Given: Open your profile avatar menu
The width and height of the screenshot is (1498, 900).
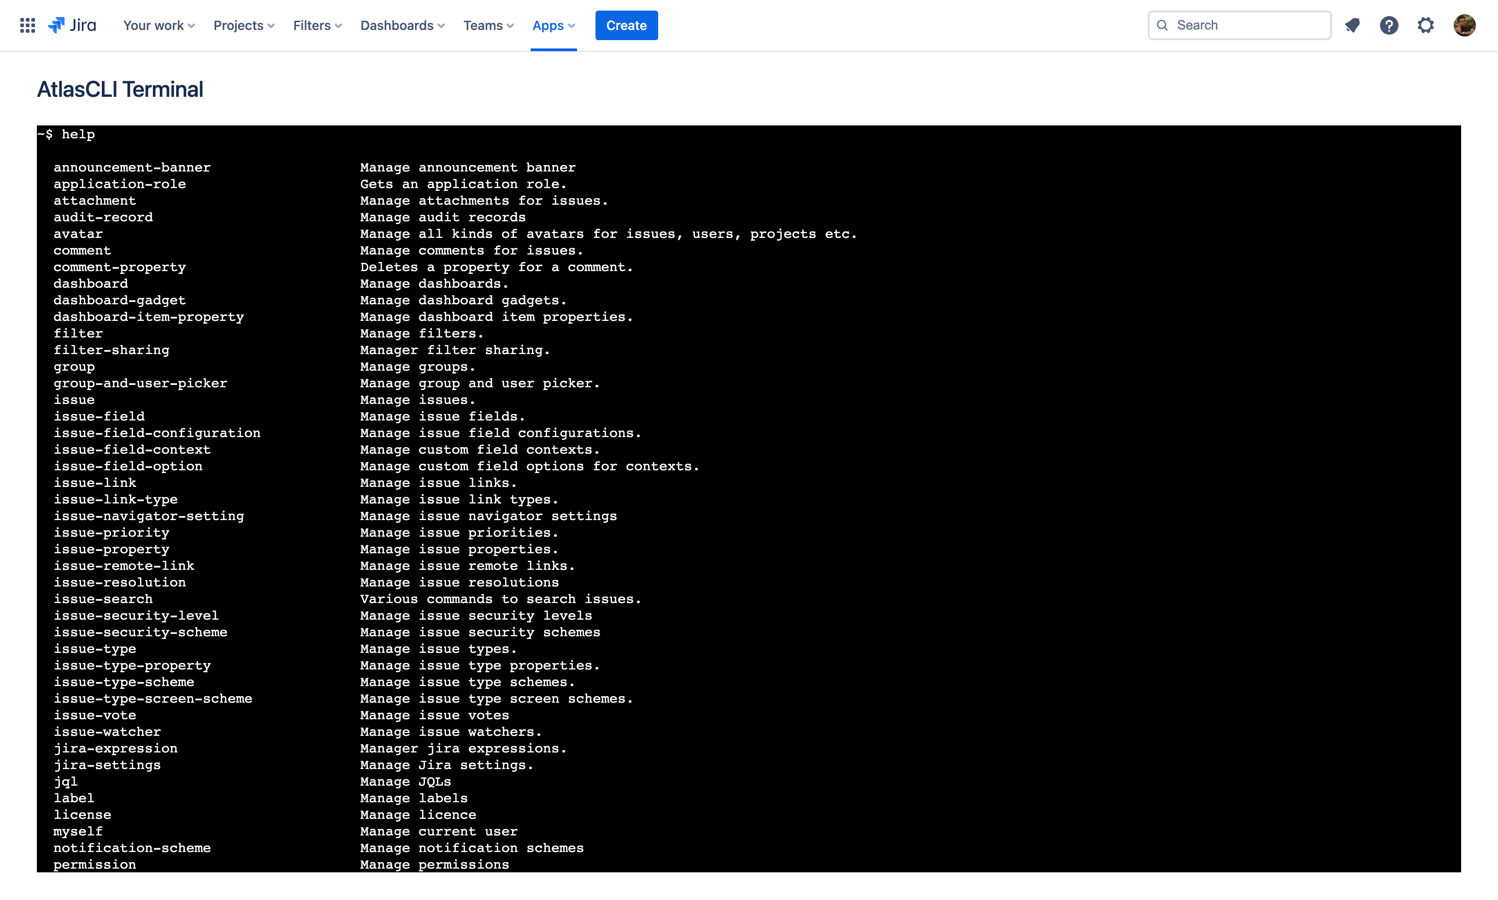Looking at the screenshot, I should pyautogui.click(x=1464, y=25).
